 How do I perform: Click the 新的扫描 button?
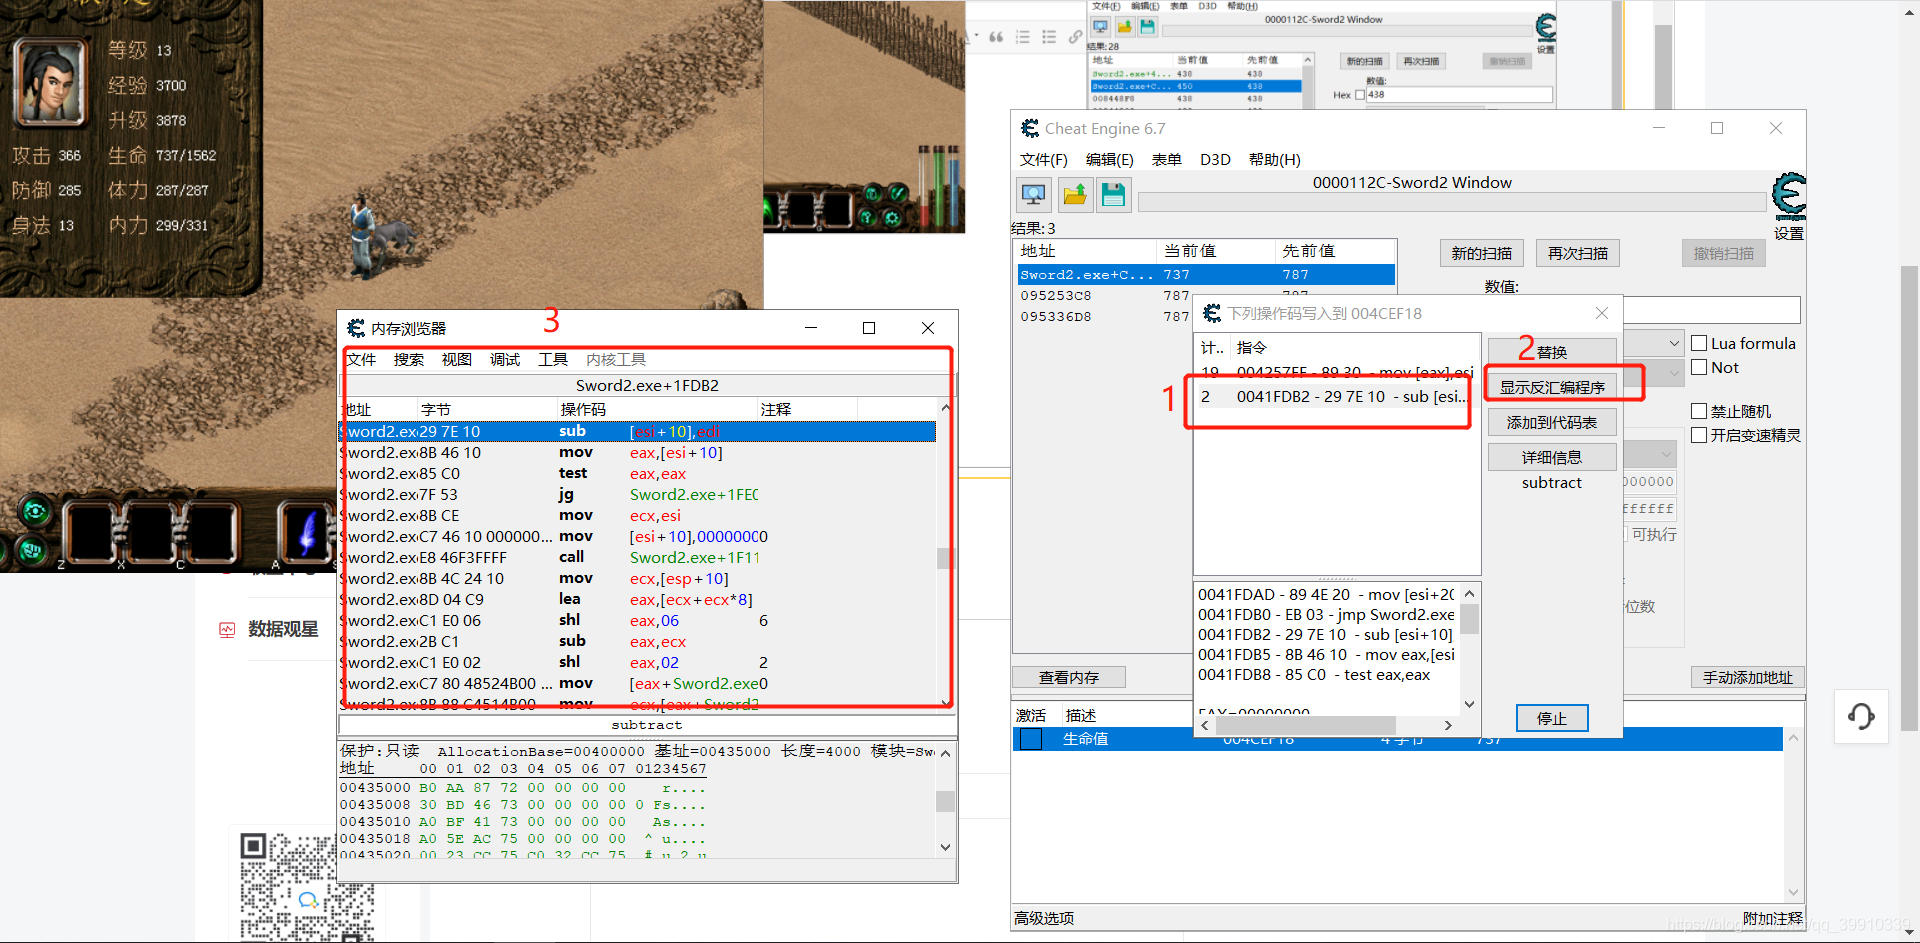click(1481, 254)
